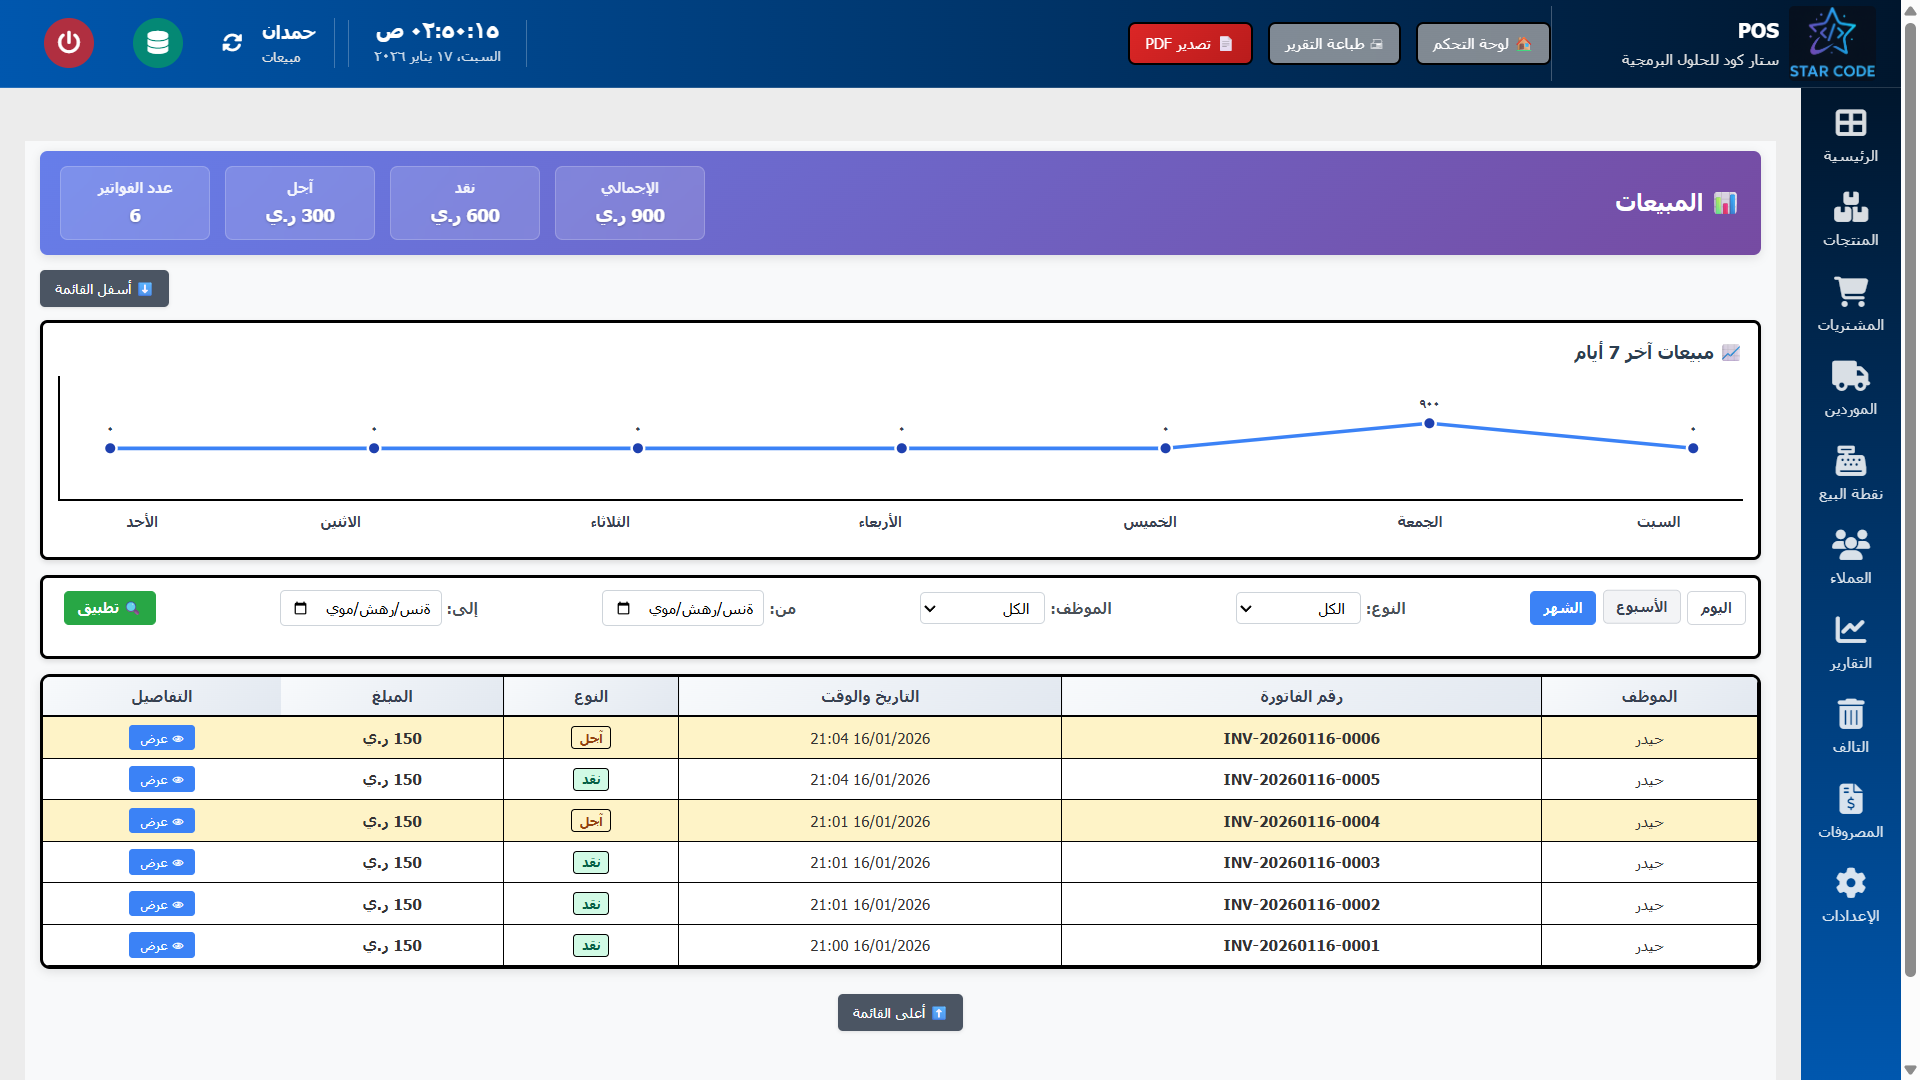
Task: Click تصدير PDF export button
Action: point(1190,43)
